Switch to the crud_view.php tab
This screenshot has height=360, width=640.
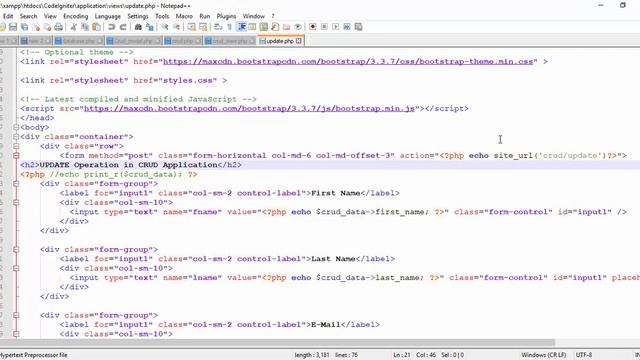tap(230, 41)
